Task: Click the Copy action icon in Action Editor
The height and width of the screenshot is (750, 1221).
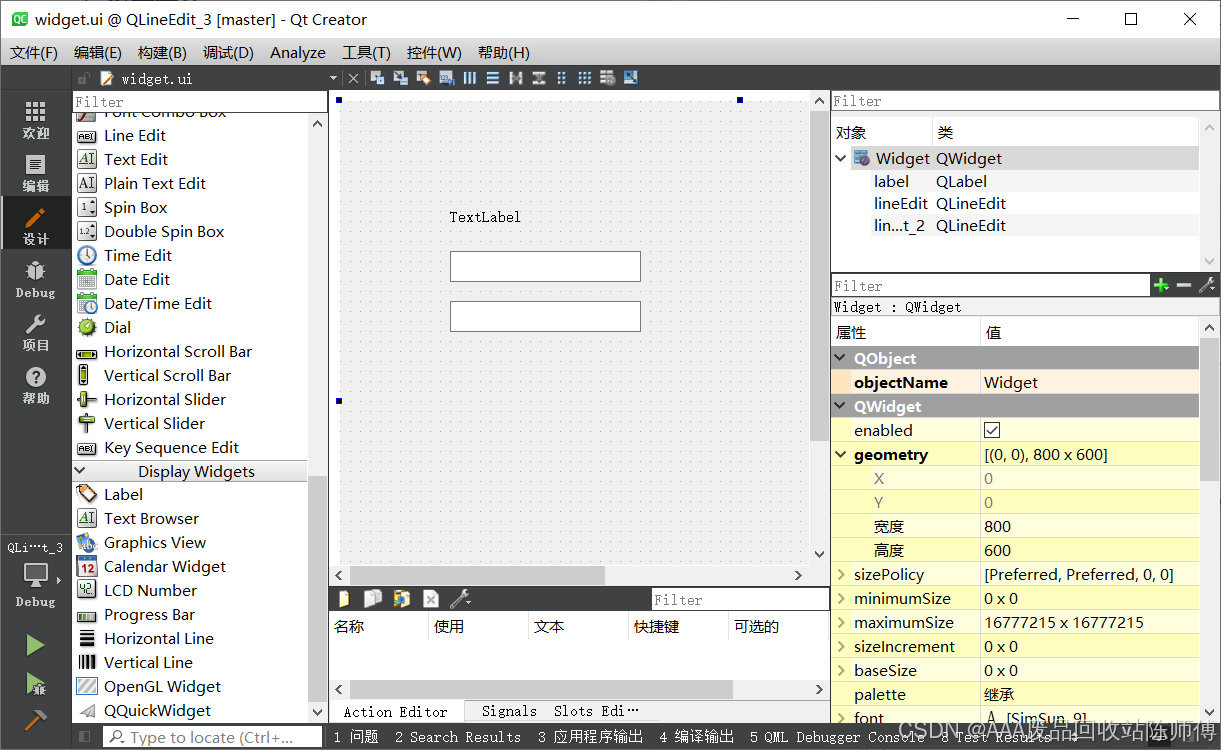Action: point(372,599)
